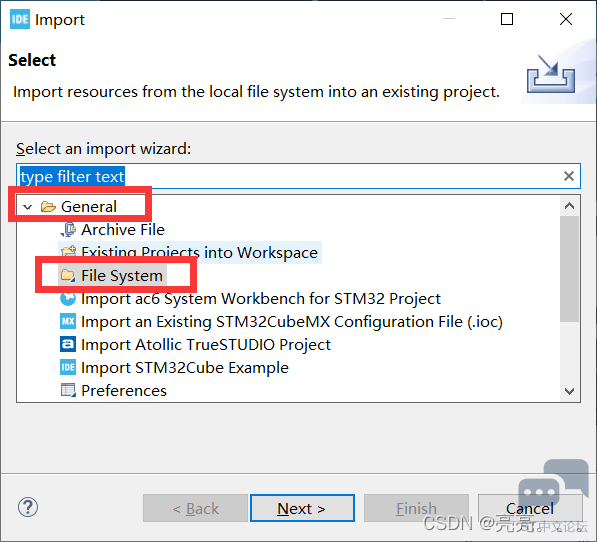Click the Next button
Screen dimensions: 597x542
[302, 508]
